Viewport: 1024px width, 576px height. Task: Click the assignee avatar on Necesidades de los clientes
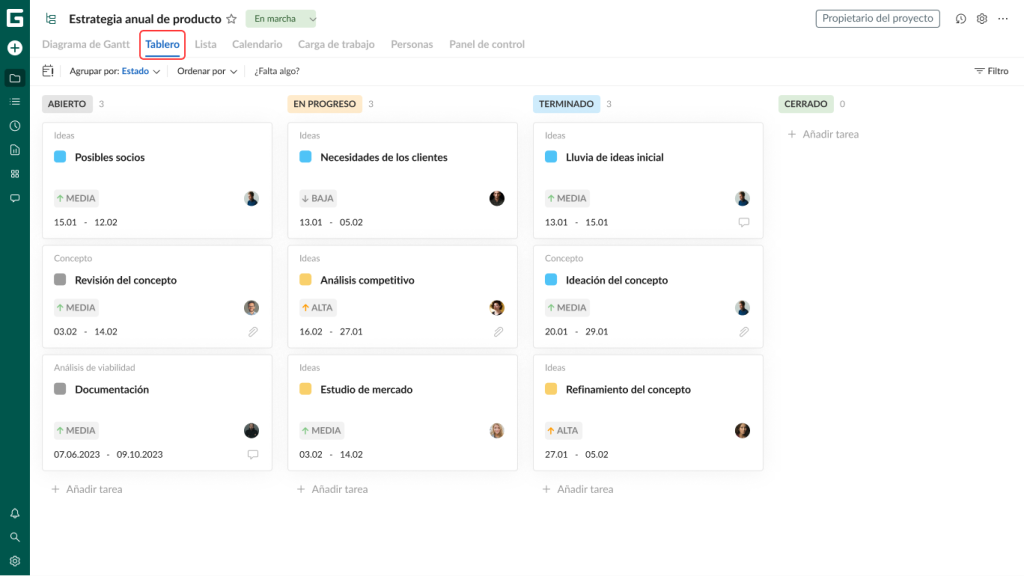[x=497, y=199]
